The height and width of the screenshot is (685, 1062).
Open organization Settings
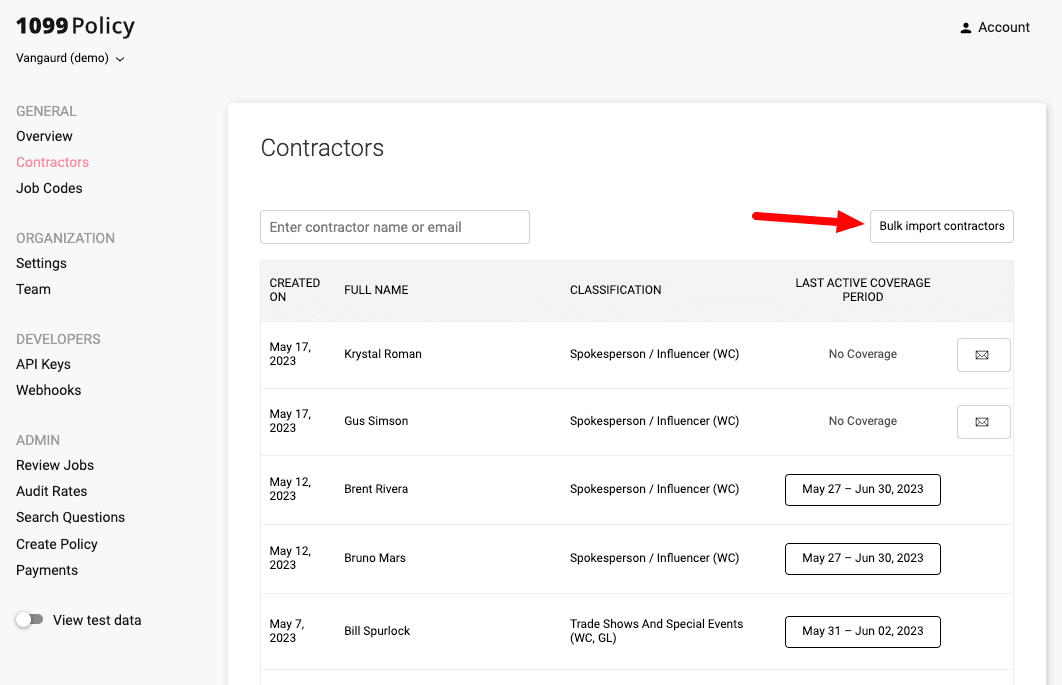[41, 263]
